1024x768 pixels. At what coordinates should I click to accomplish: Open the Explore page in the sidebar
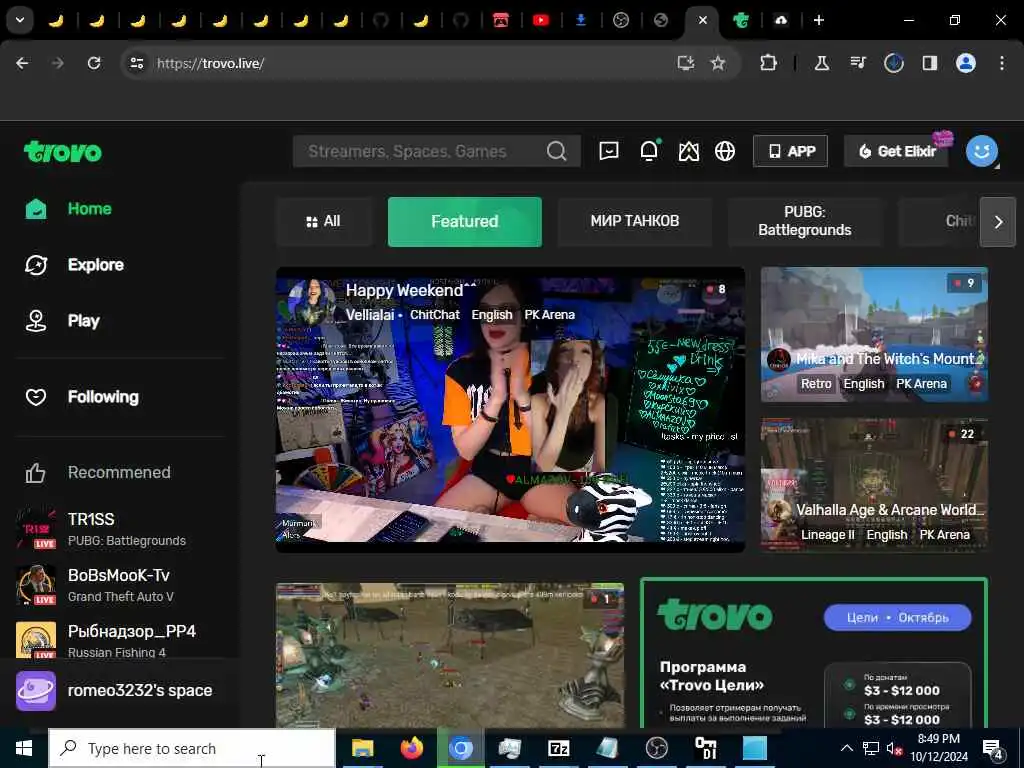click(74, 265)
